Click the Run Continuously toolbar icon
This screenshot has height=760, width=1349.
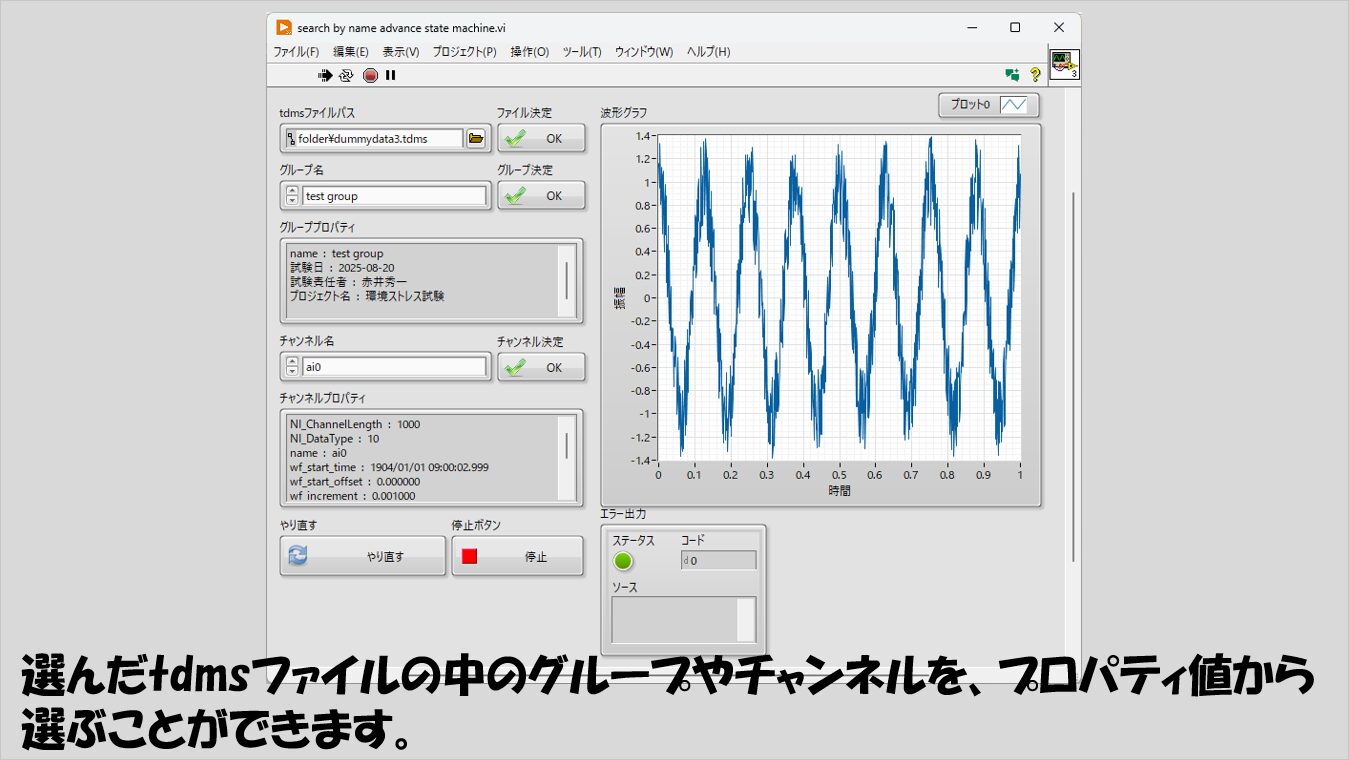click(346, 75)
